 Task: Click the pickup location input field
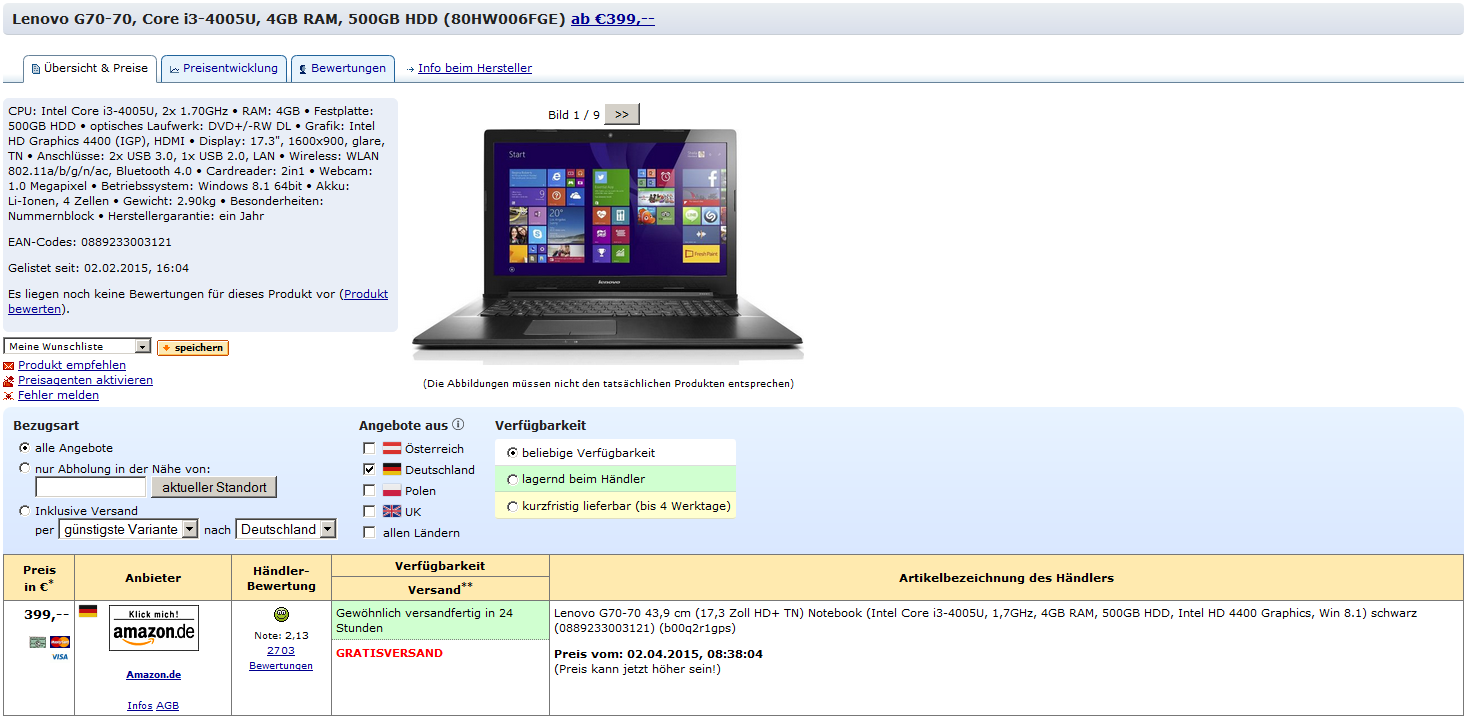pyautogui.click(x=91, y=487)
